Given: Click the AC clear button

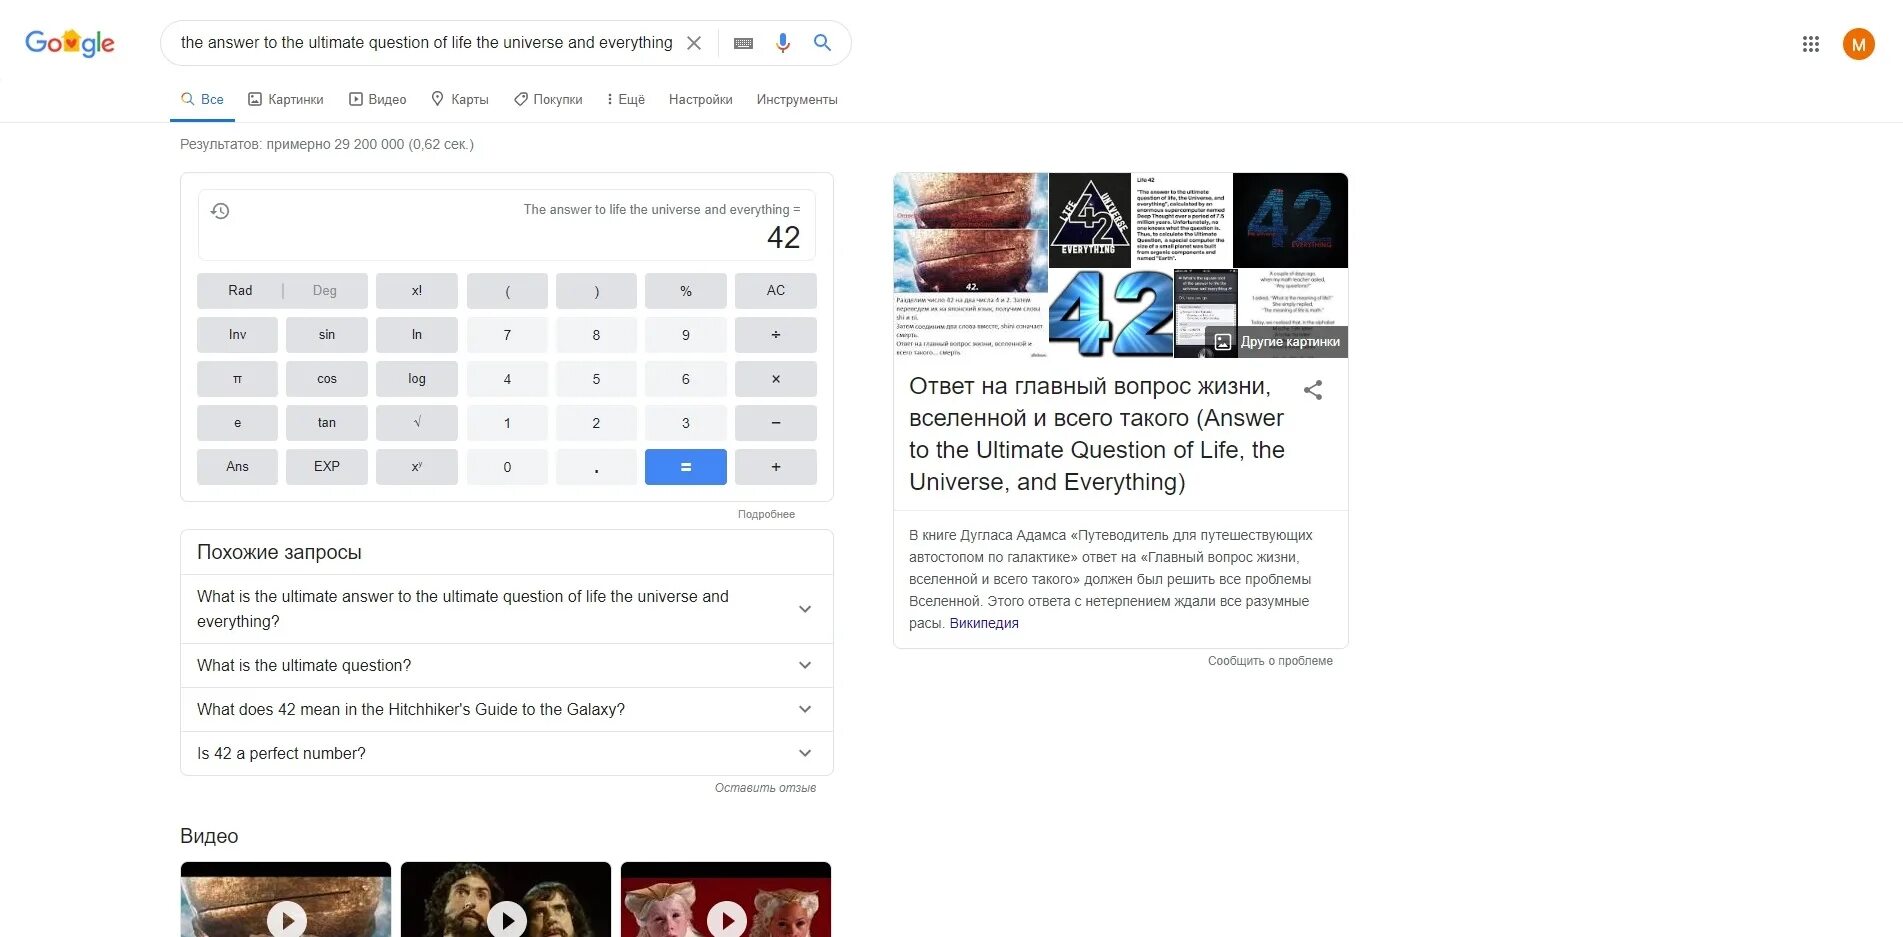Looking at the screenshot, I should [776, 291].
